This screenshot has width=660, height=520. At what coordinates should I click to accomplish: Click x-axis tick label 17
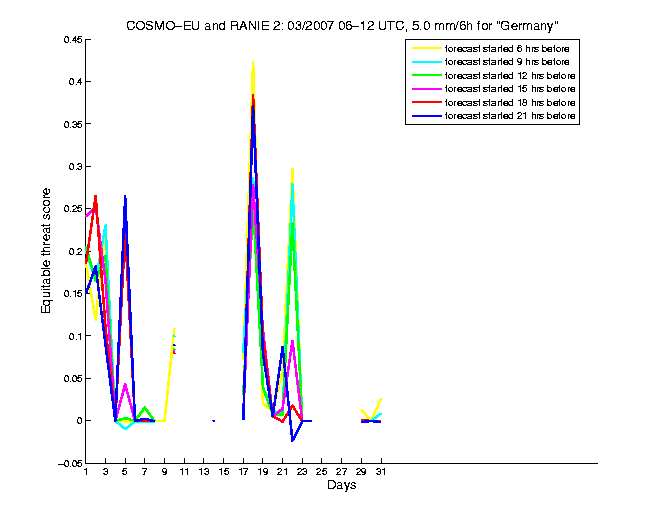pos(243,472)
